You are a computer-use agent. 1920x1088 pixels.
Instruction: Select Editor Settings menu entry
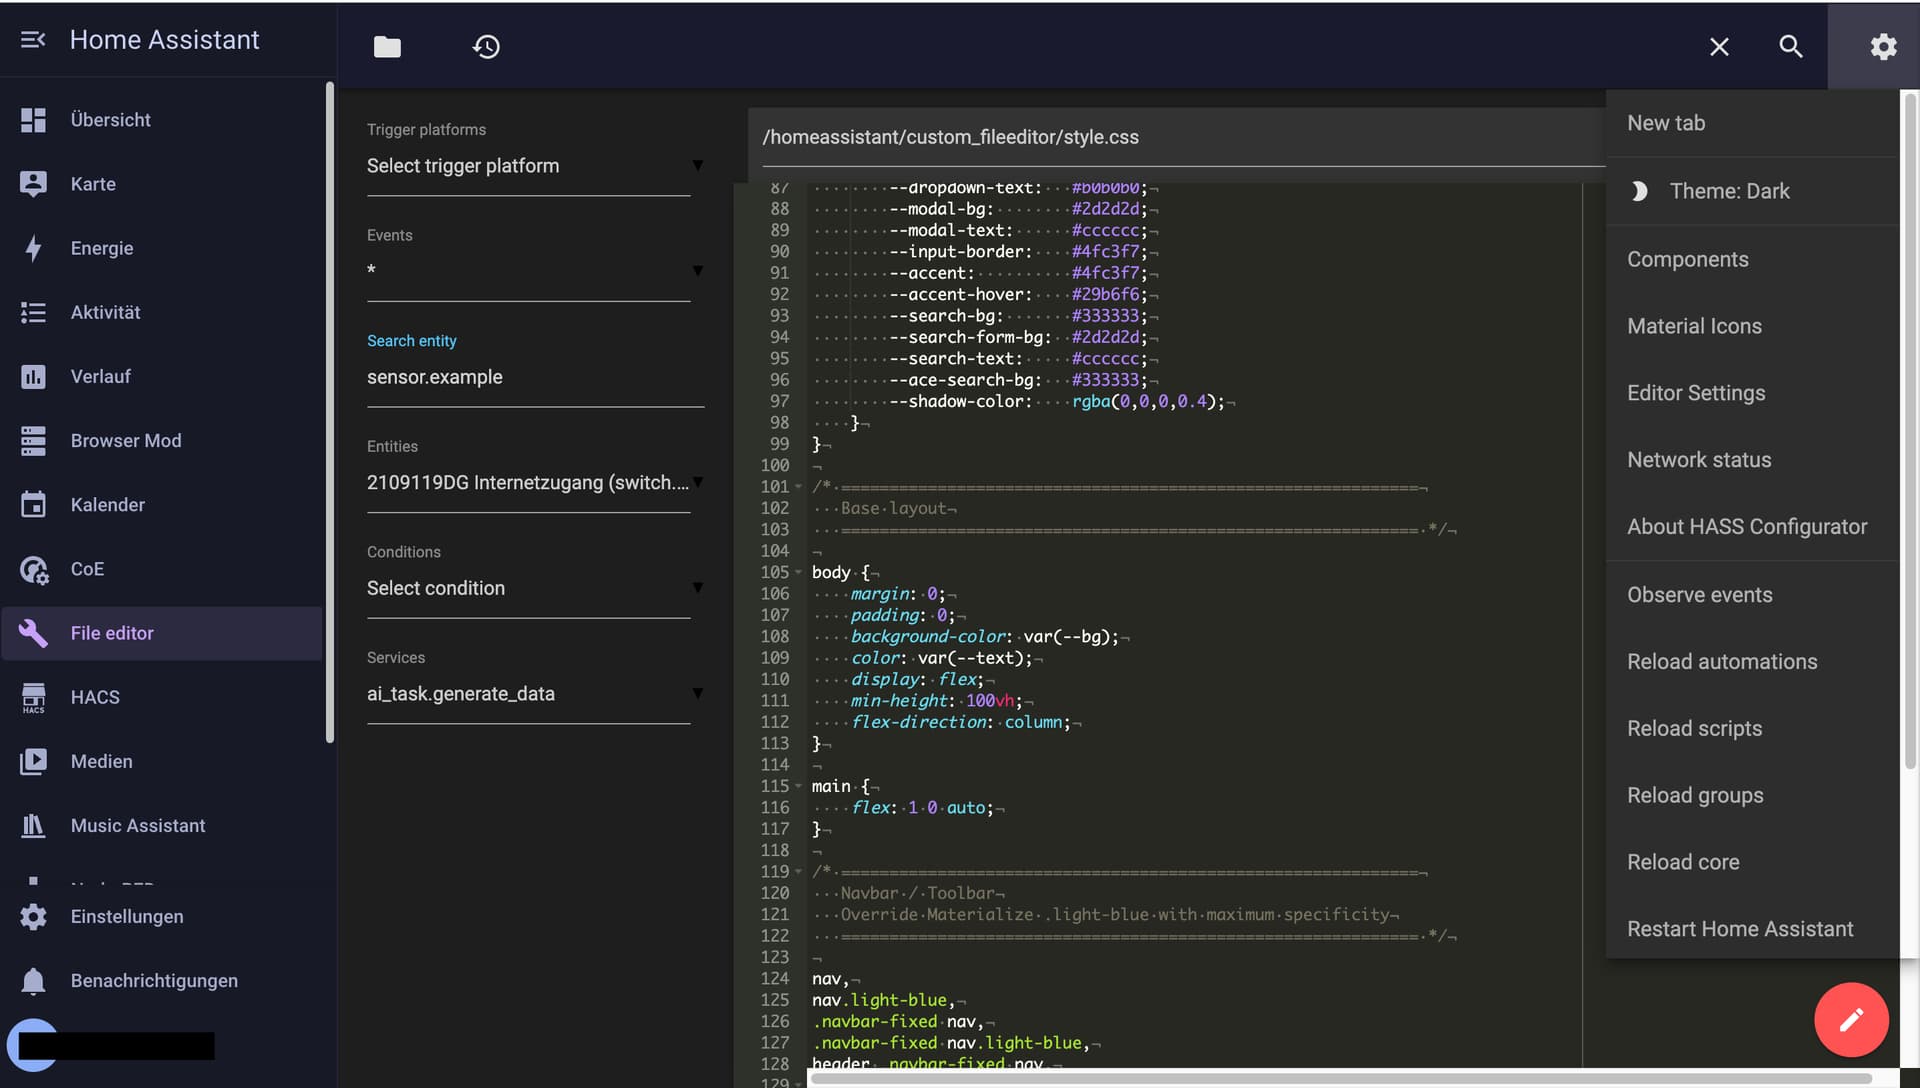click(1695, 393)
